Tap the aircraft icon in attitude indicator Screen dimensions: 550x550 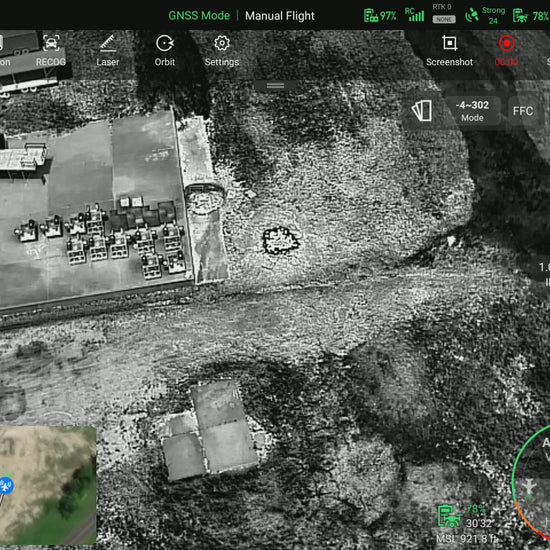pyautogui.click(x=529, y=488)
